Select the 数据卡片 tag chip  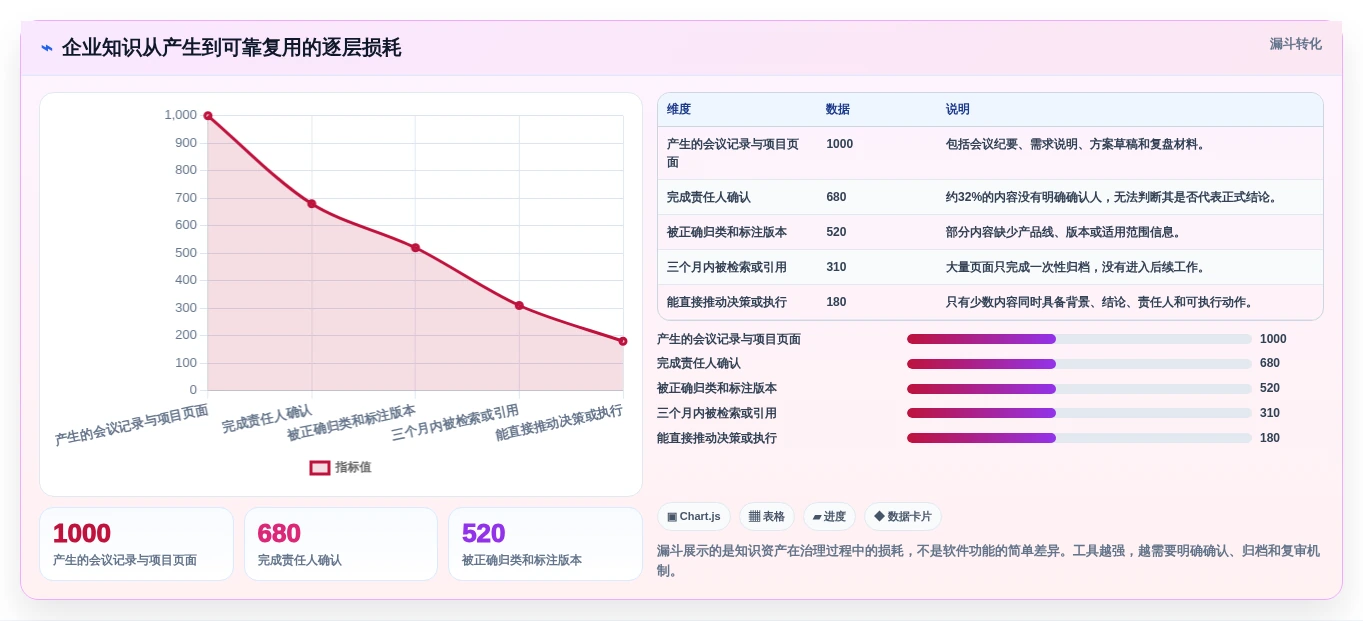(x=903, y=516)
